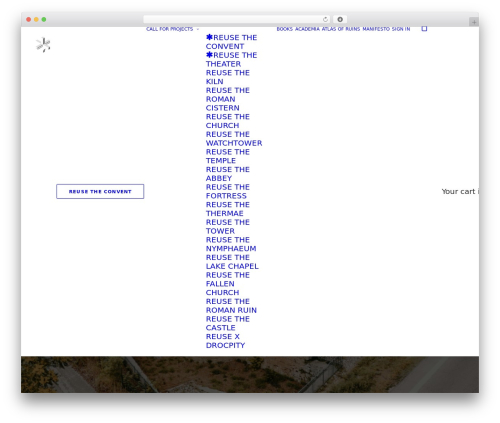500x423 pixels.
Task: Click the site logo icon
Action: pos(43,45)
